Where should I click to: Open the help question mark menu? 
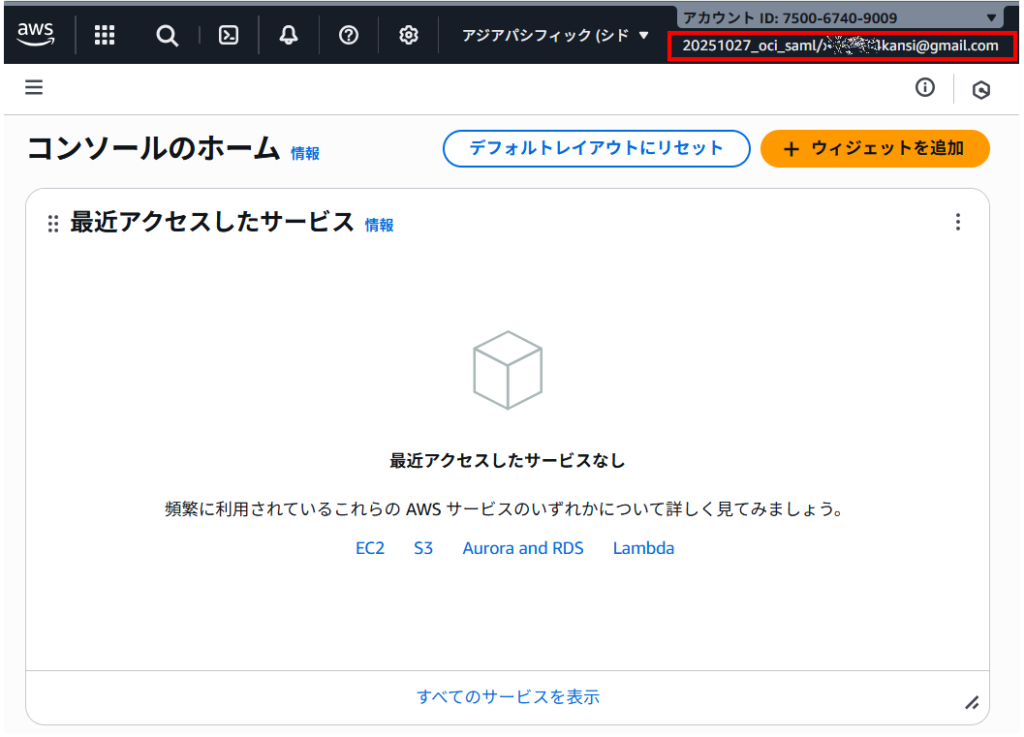(348, 35)
